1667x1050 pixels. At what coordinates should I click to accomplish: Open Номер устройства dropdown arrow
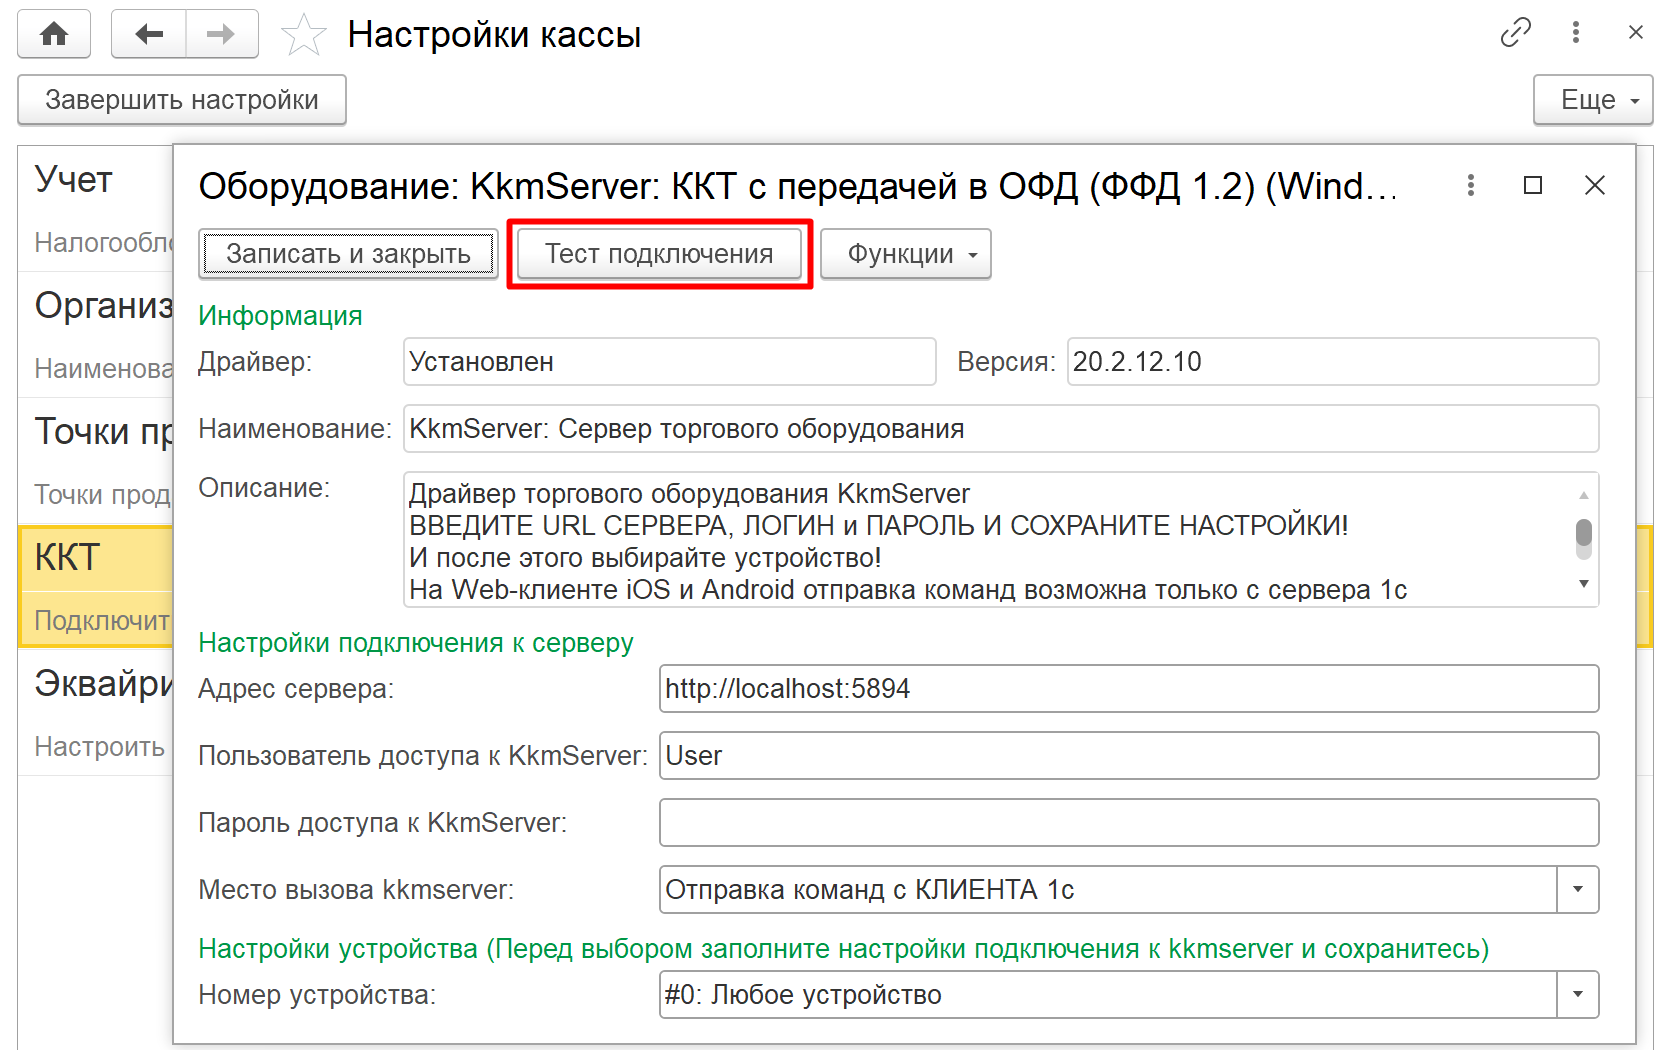tap(1578, 995)
